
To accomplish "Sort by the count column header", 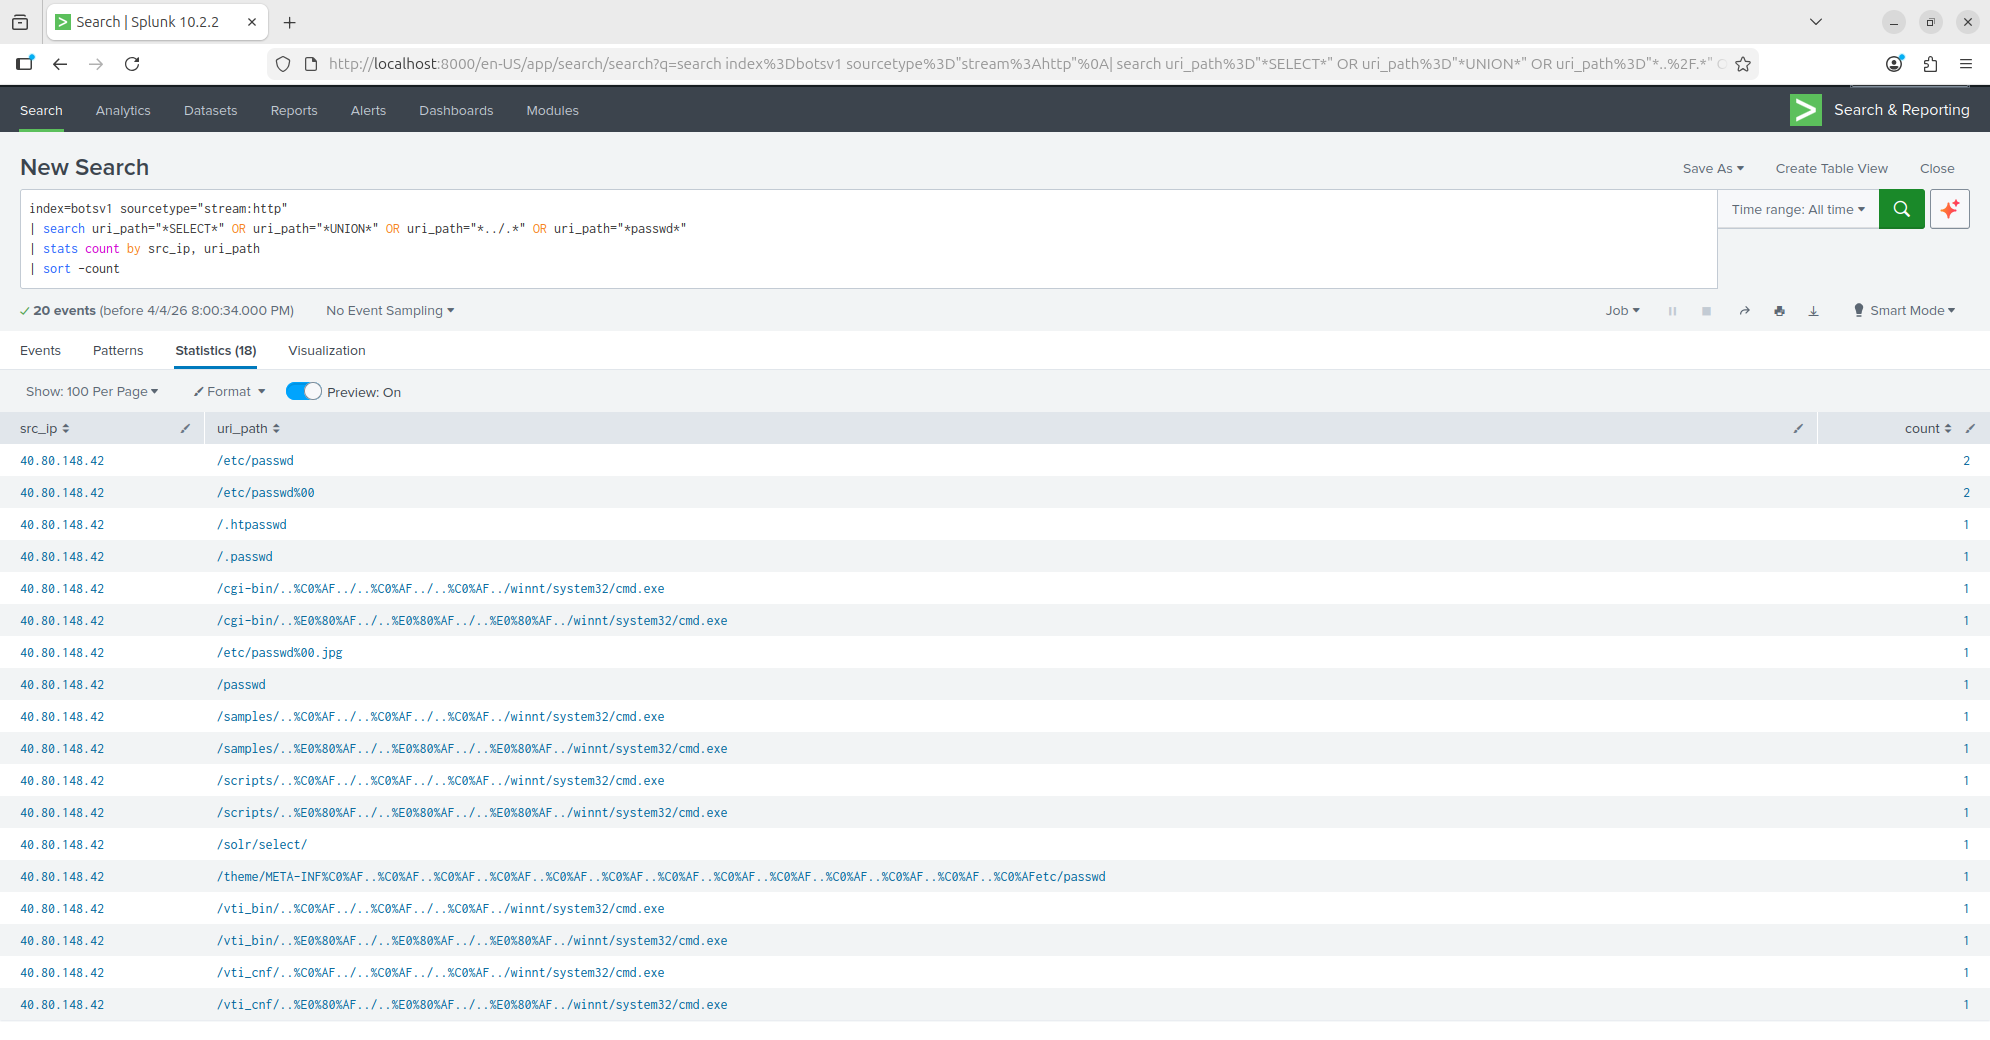I will click(1927, 428).
